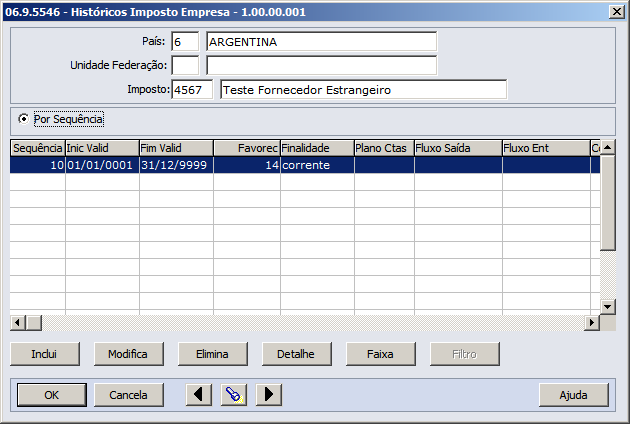The width and height of the screenshot is (630, 424).
Task: Select the 01/01/0001 start date cell
Action: 102,165
